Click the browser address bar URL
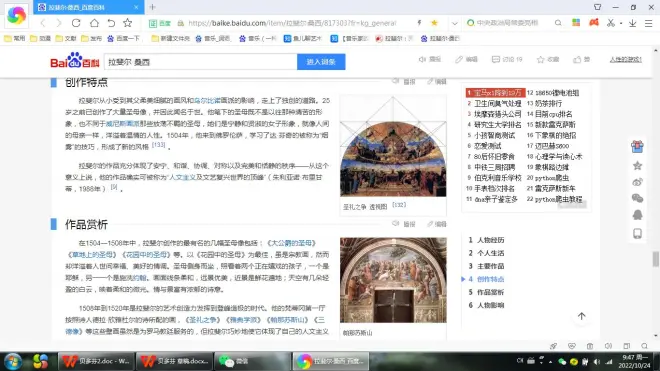 pos(292,23)
